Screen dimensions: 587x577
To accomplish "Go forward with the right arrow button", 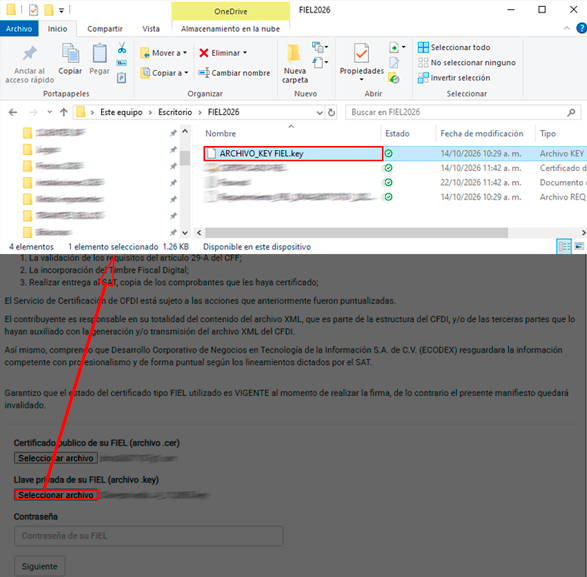I will [33, 112].
